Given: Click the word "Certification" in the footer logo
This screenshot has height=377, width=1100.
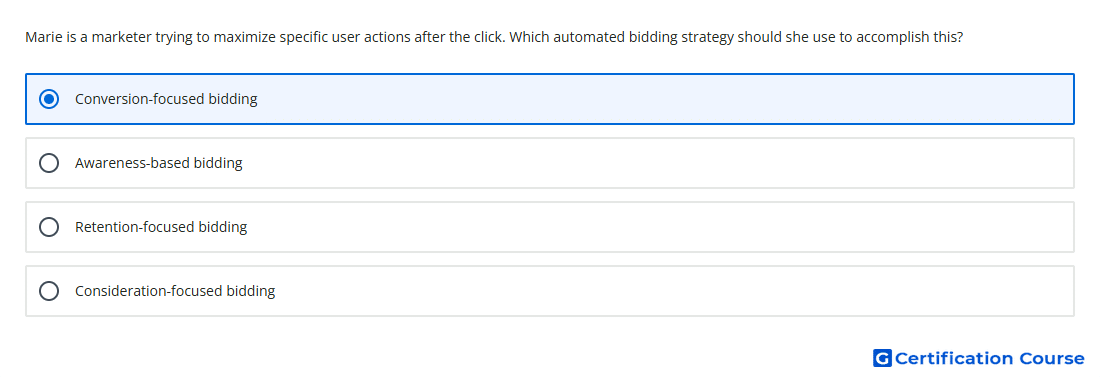Looking at the screenshot, I should 954,358.
